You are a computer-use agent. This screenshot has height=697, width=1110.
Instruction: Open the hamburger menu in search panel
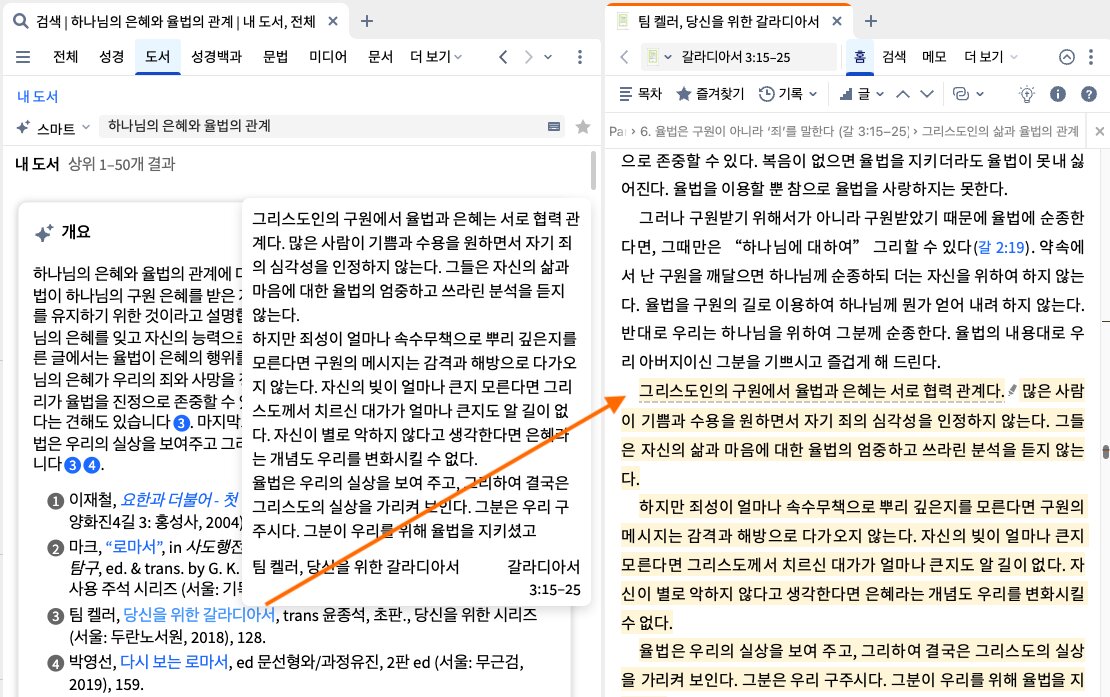(23, 57)
